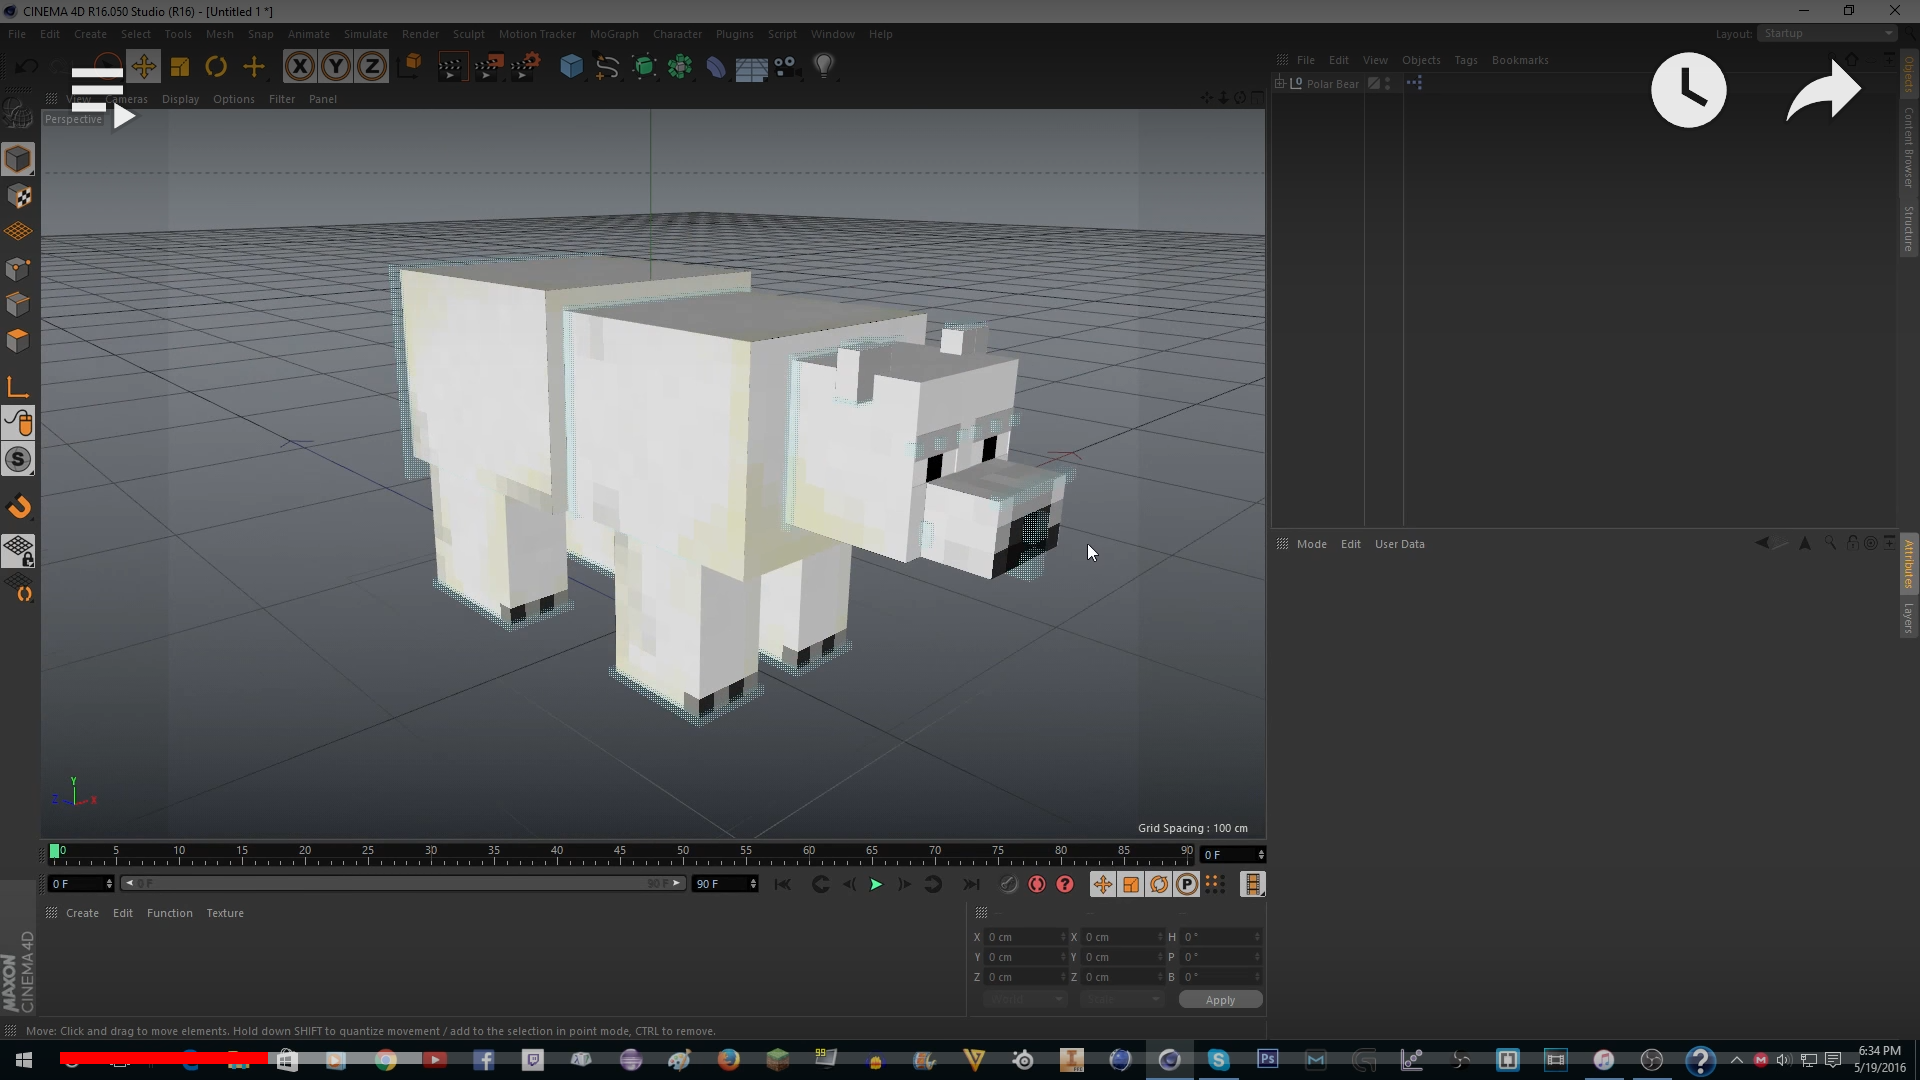Go to end of animation
This screenshot has width=1920, height=1080.
pos(971,884)
